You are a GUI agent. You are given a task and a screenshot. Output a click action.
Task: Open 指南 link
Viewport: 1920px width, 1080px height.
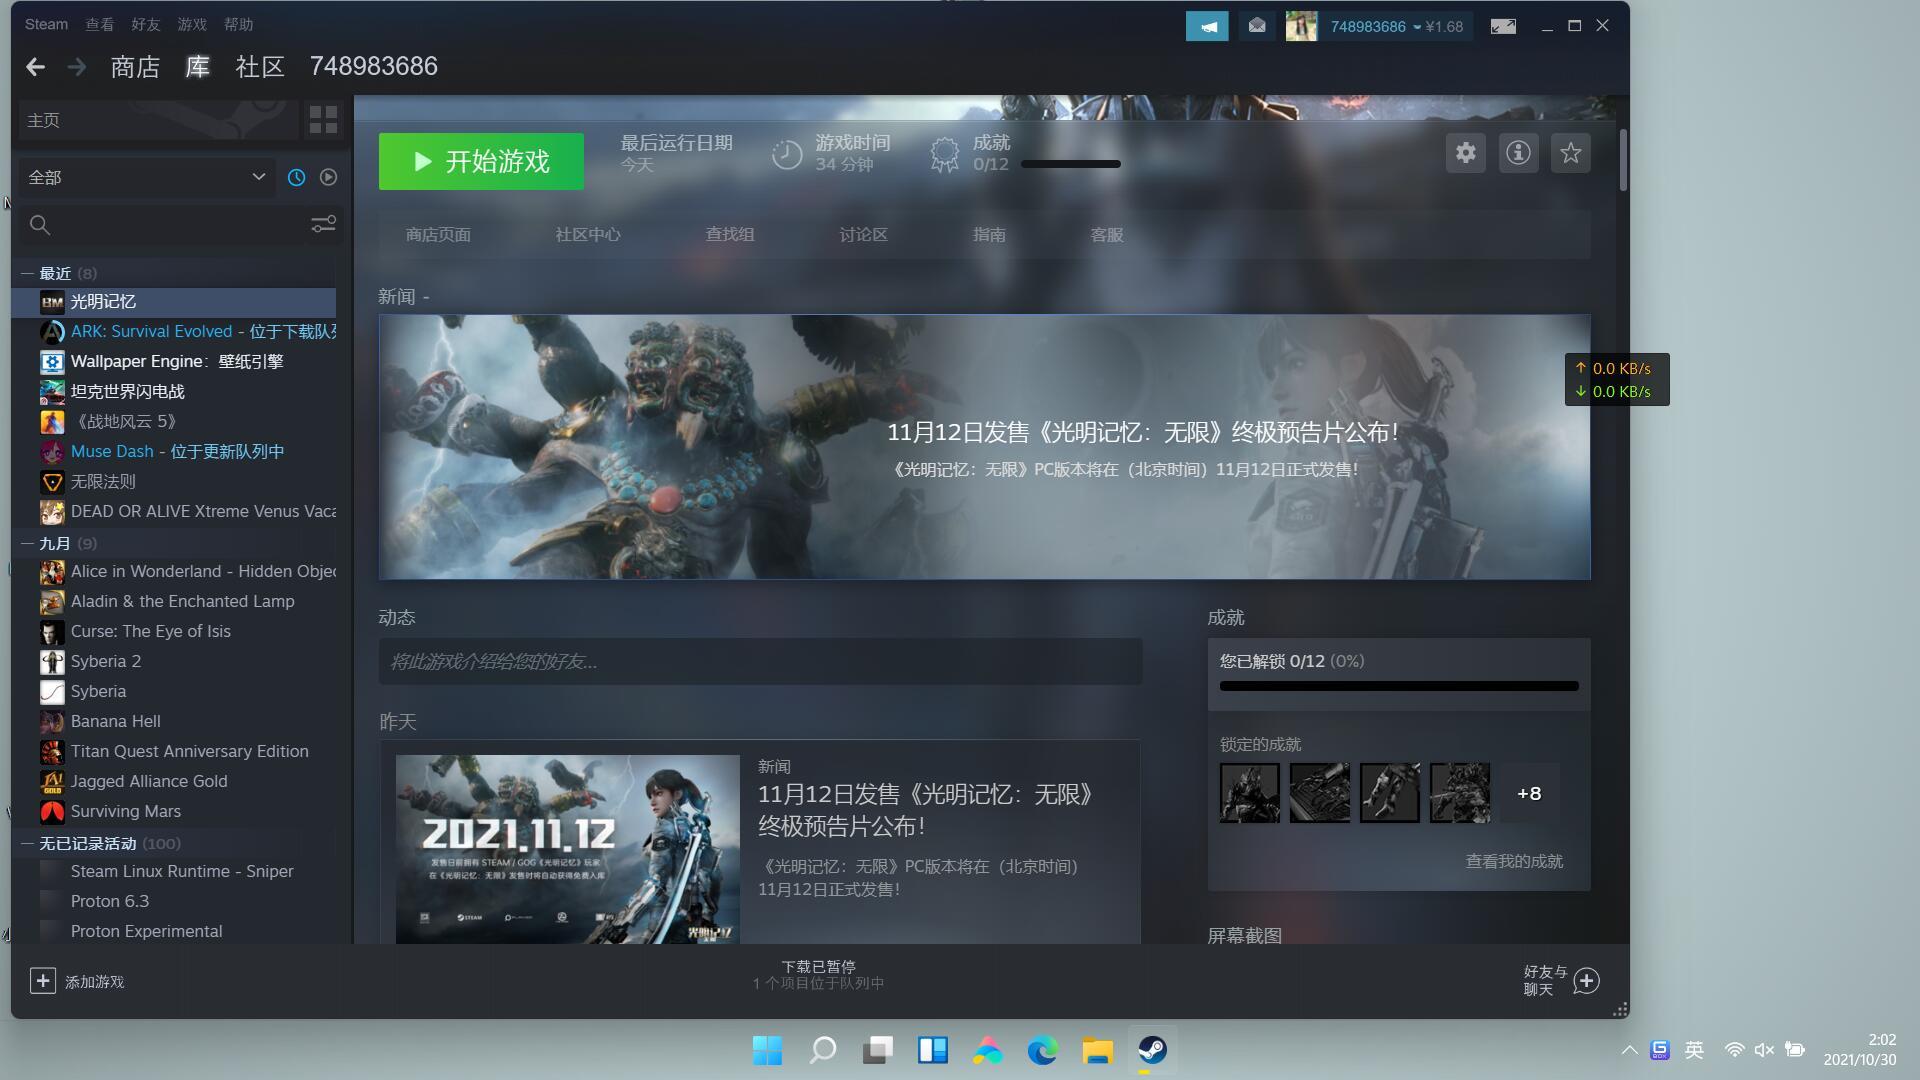989,235
